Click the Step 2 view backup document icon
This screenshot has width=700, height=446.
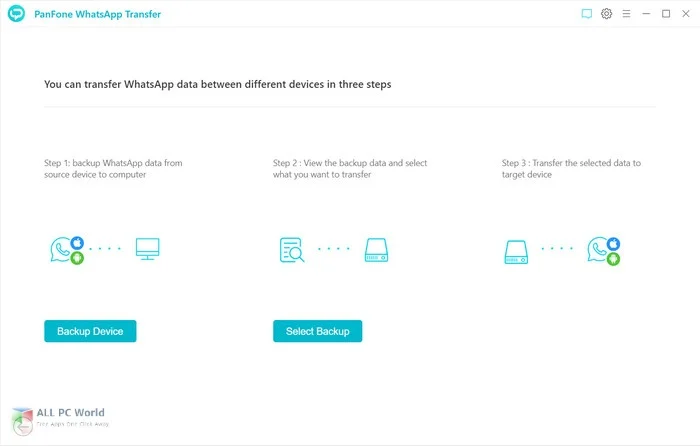pyautogui.click(x=292, y=250)
